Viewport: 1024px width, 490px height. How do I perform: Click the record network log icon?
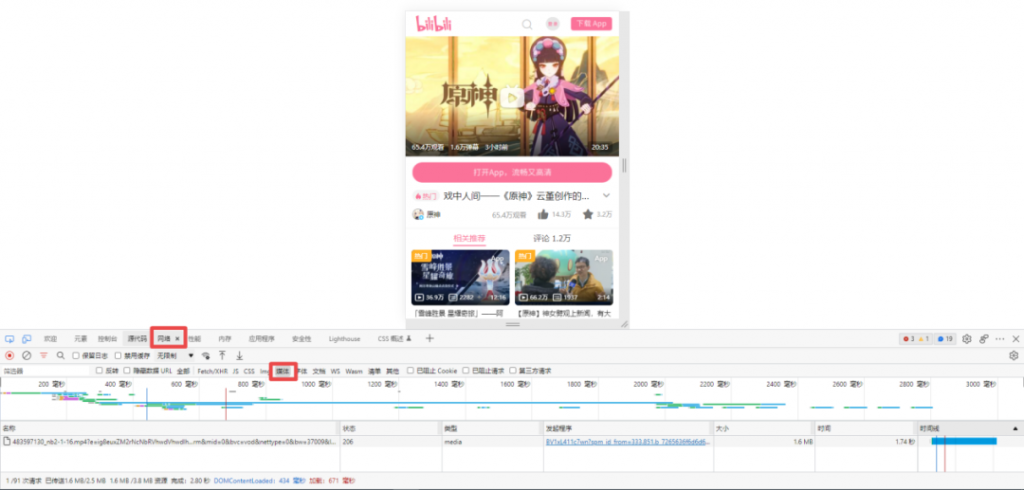(10, 355)
